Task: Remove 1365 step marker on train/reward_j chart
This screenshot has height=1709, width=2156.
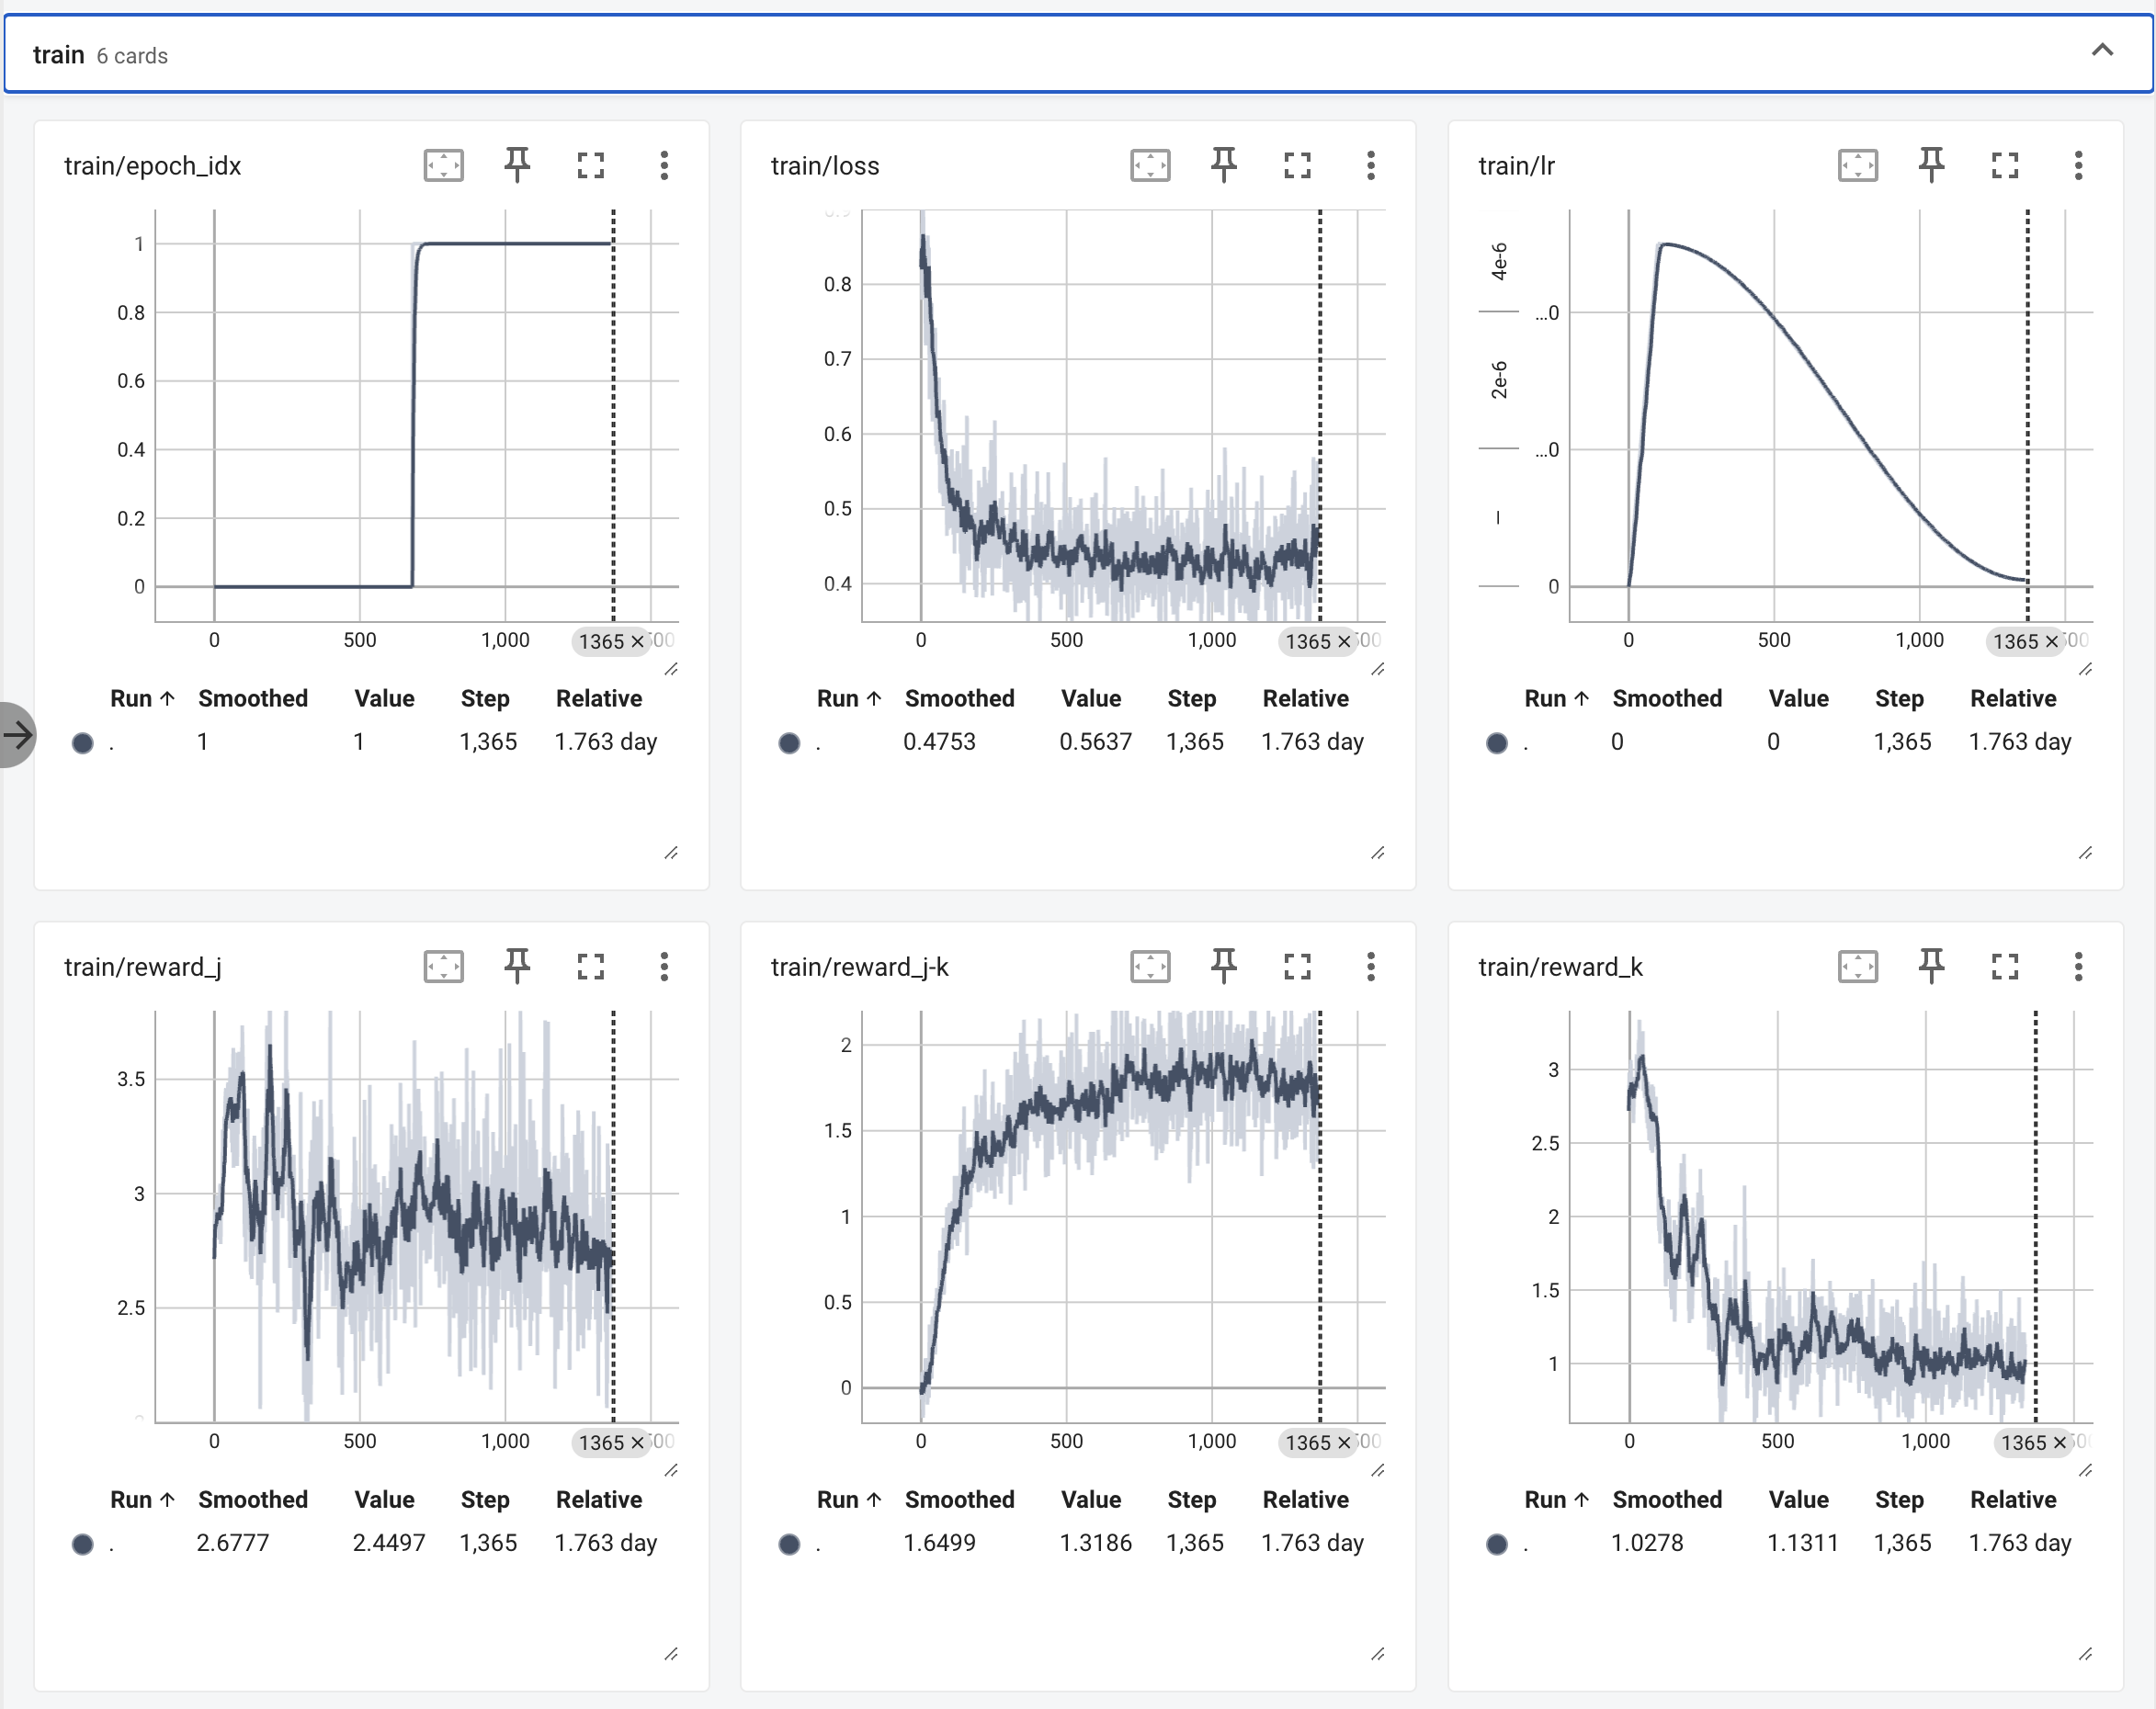Action: point(637,1443)
